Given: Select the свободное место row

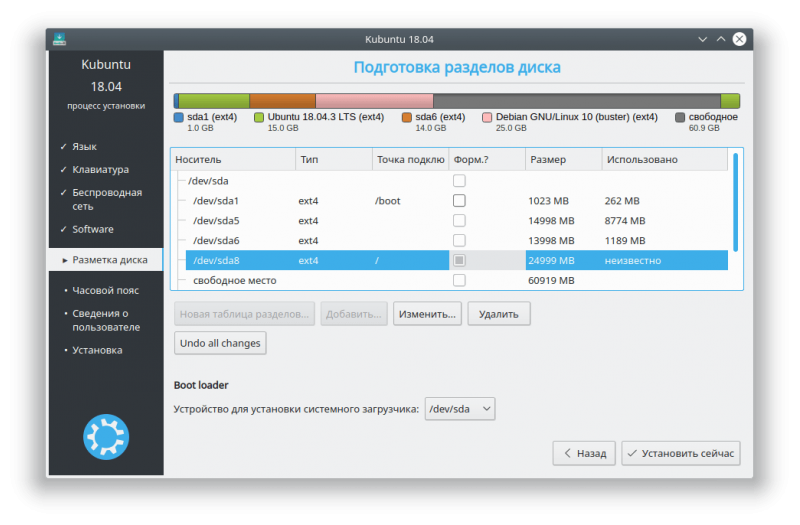Looking at the screenshot, I should click(457, 280).
